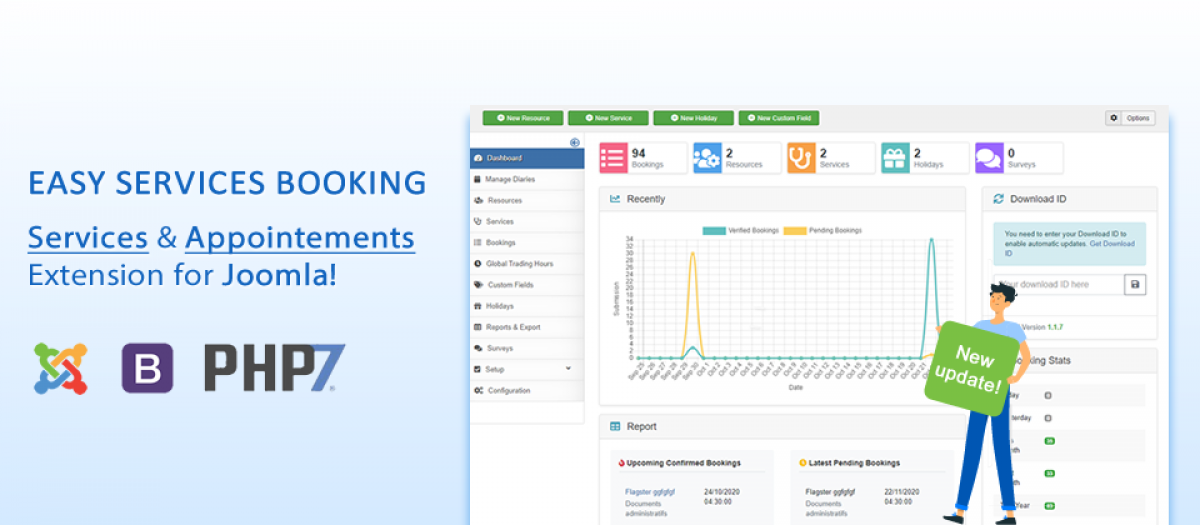1200x525 pixels.
Task: Click the Recently chart icon
Action: coord(615,199)
